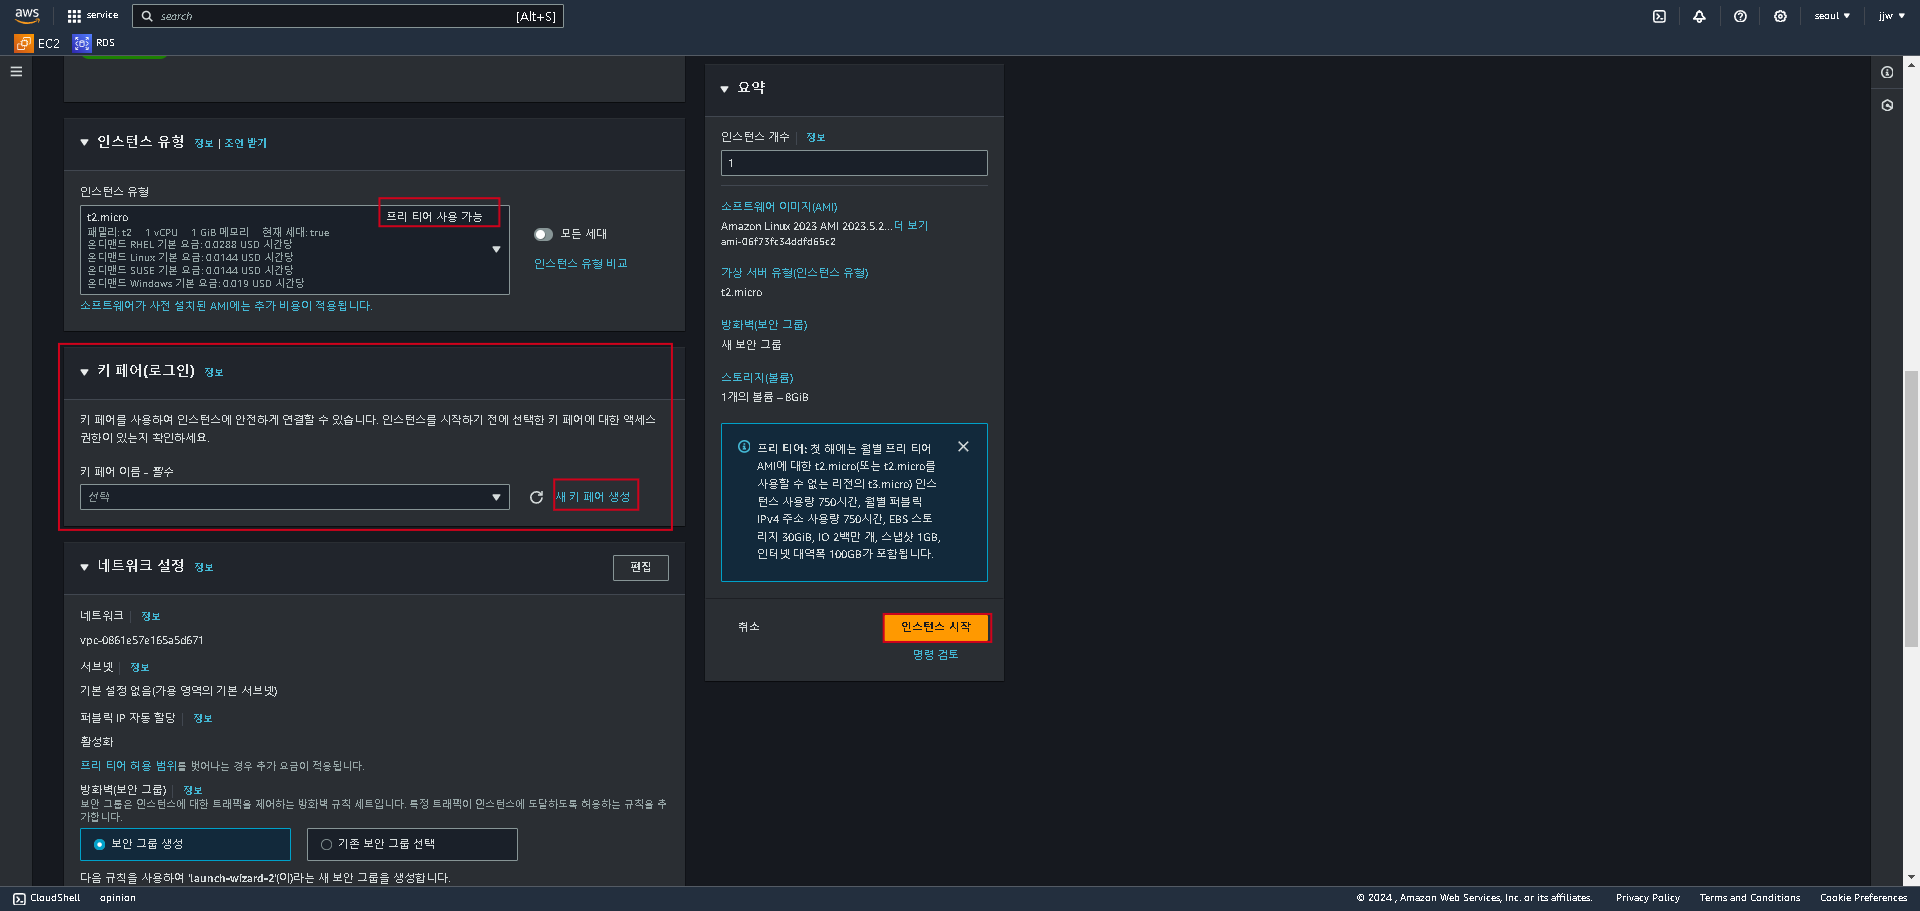Screen dimensions: 1920x911
Task: Open the seoul region menu
Action: 1832,16
